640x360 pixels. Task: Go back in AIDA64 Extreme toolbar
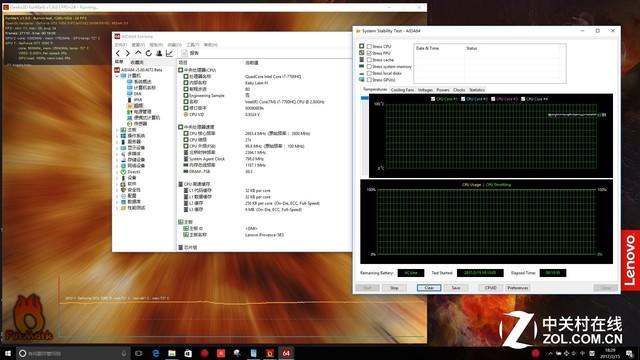click(x=118, y=53)
